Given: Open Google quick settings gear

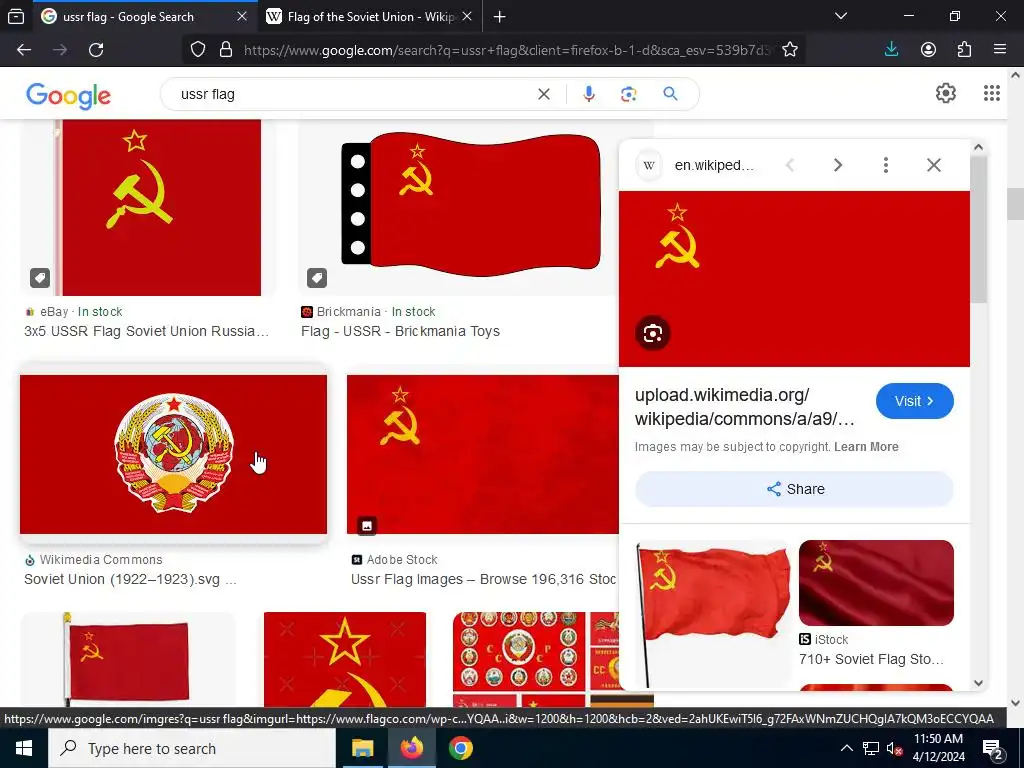Looking at the screenshot, I should click(x=946, y=93).
